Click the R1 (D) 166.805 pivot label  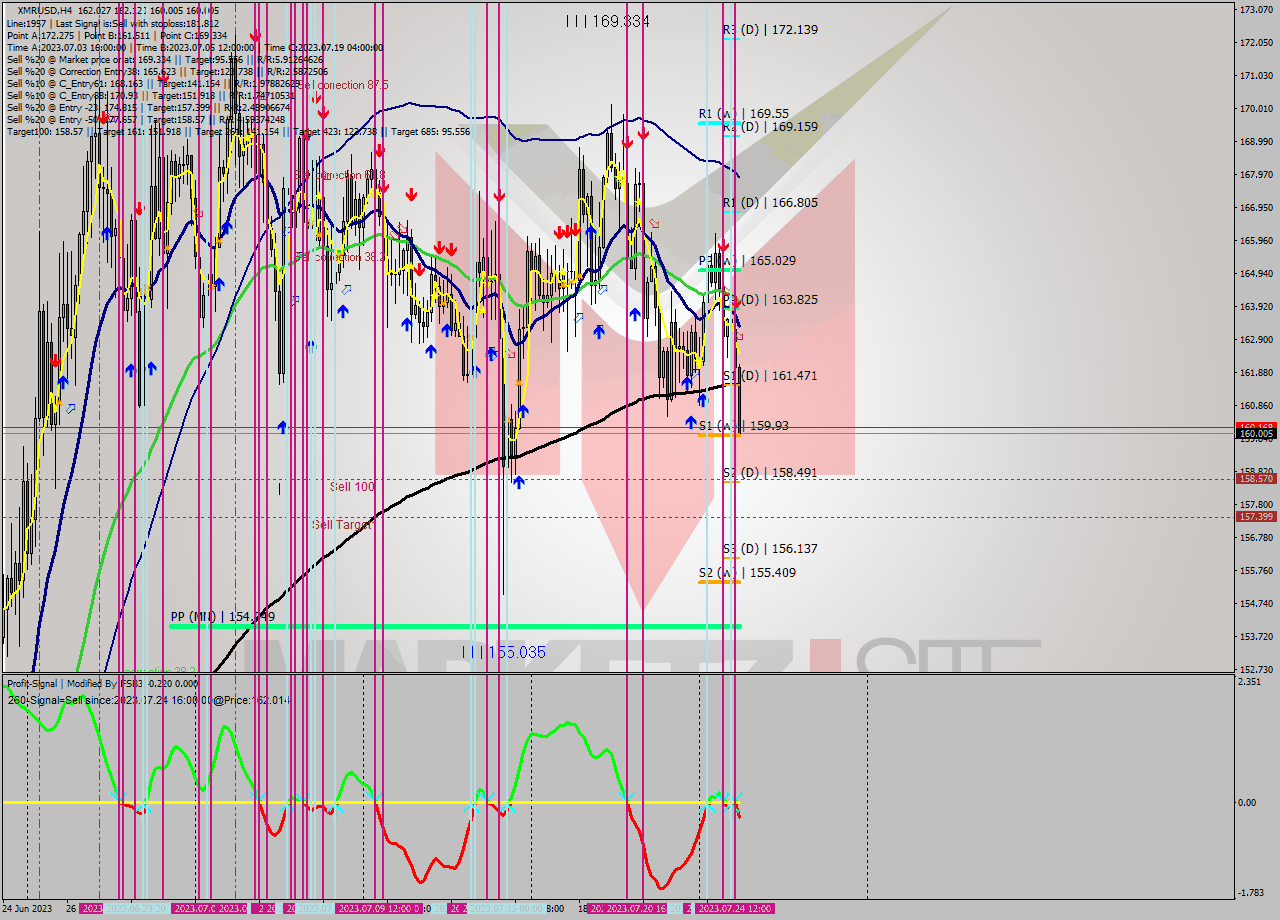[770, 202]
